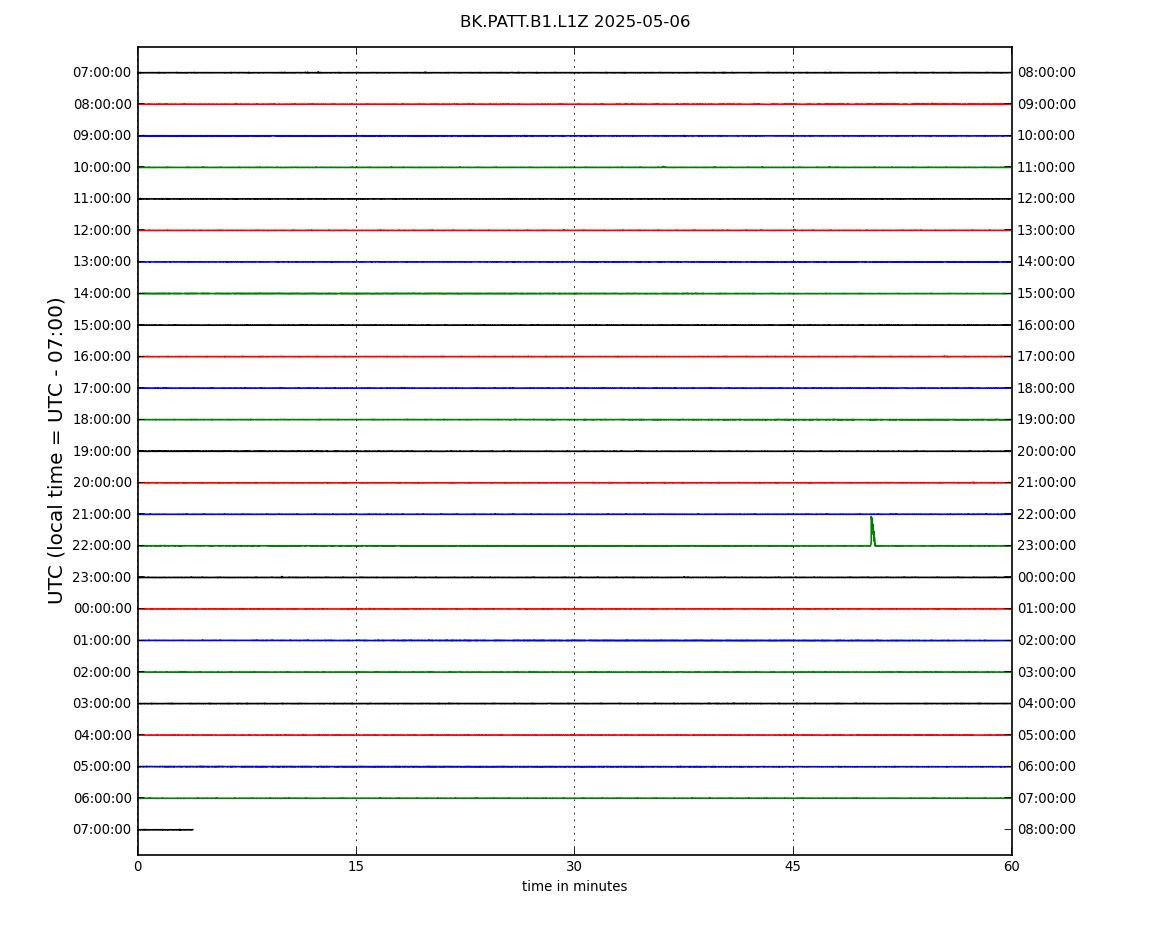Screen dimensions: 1150x950
Task: Click right-axis end time 07:00:00
Action: [1047, 798]
